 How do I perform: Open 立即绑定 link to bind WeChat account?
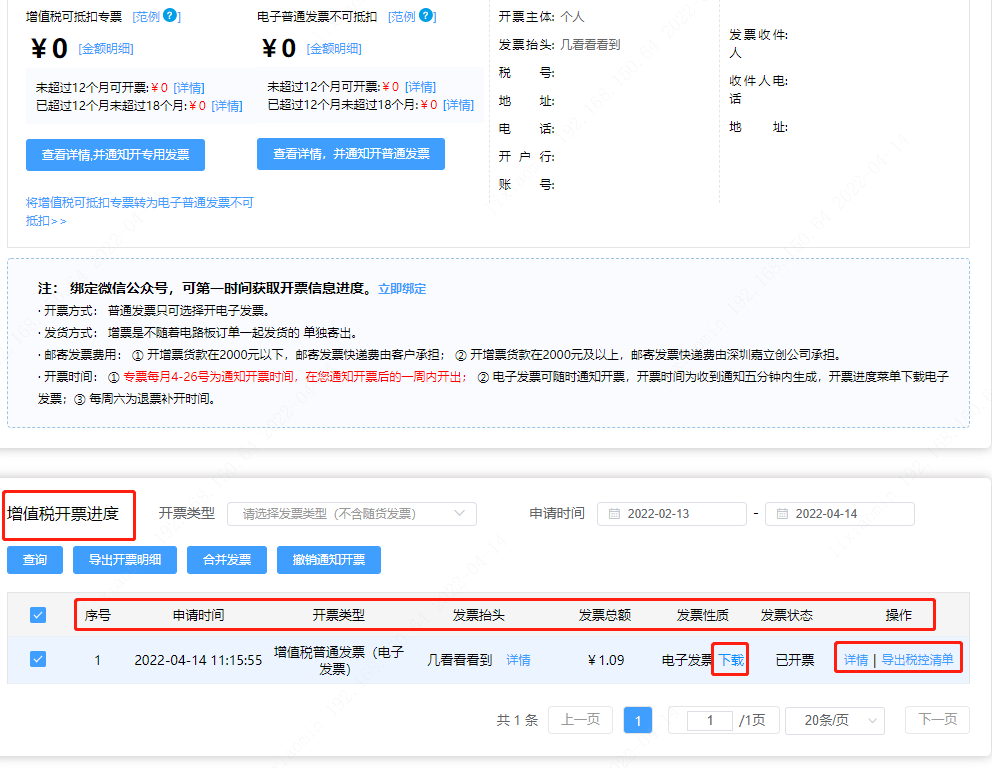coord(402,289)
